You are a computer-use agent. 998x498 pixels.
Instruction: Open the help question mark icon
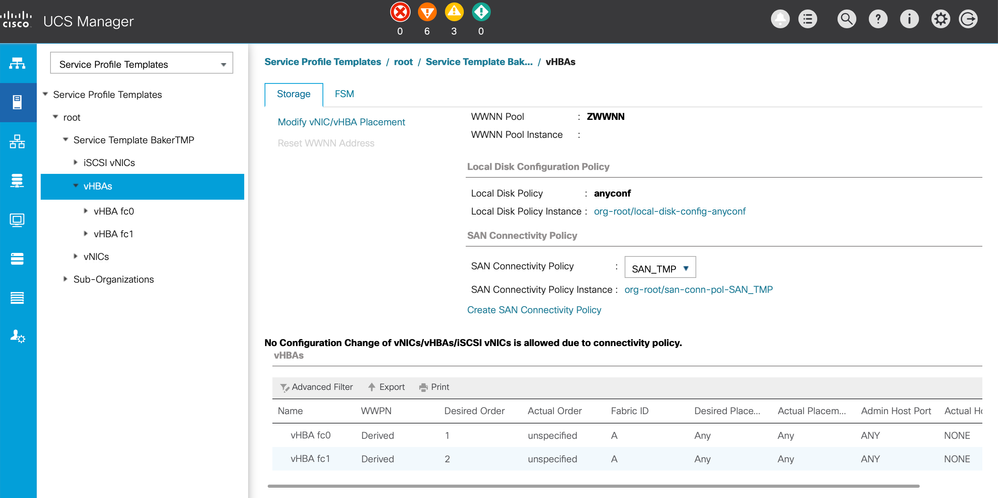(x=878, y=19)
